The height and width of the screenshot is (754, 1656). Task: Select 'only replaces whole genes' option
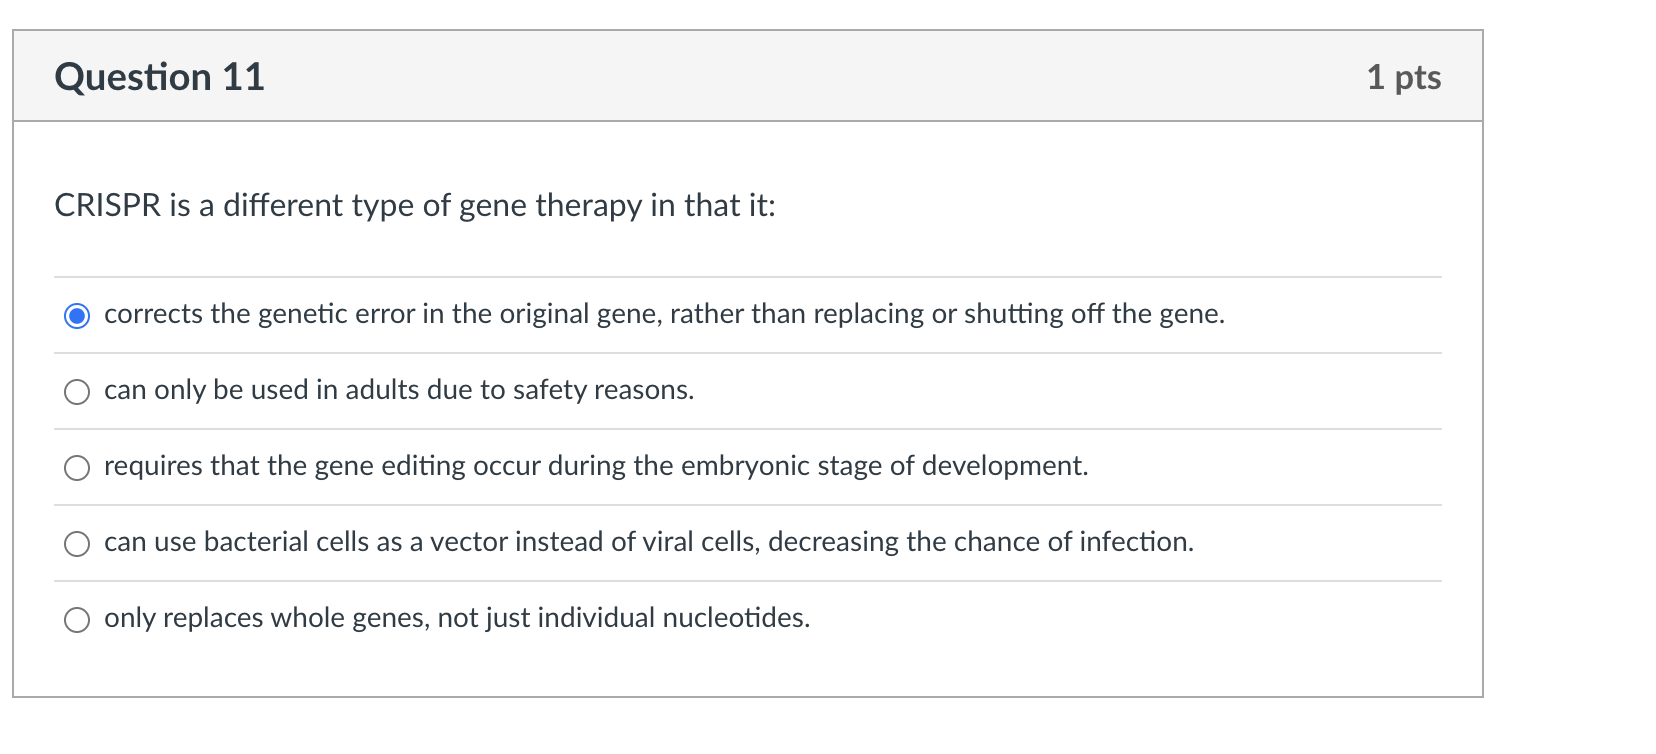(x=76, y=620)
